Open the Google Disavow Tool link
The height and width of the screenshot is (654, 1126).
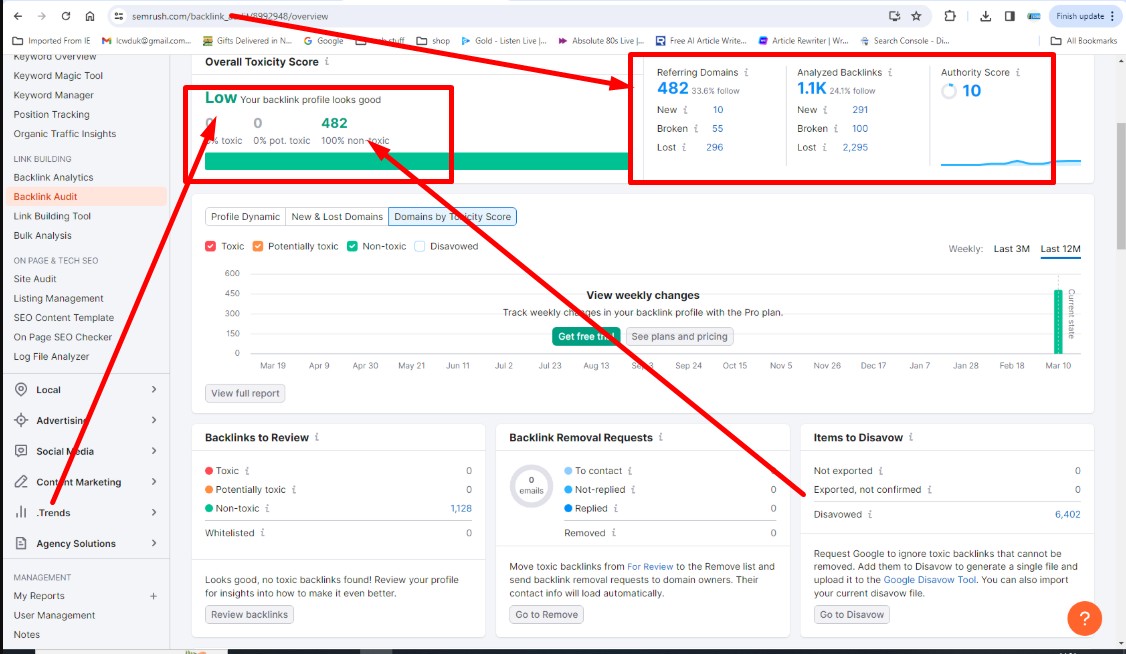[930, 580]
